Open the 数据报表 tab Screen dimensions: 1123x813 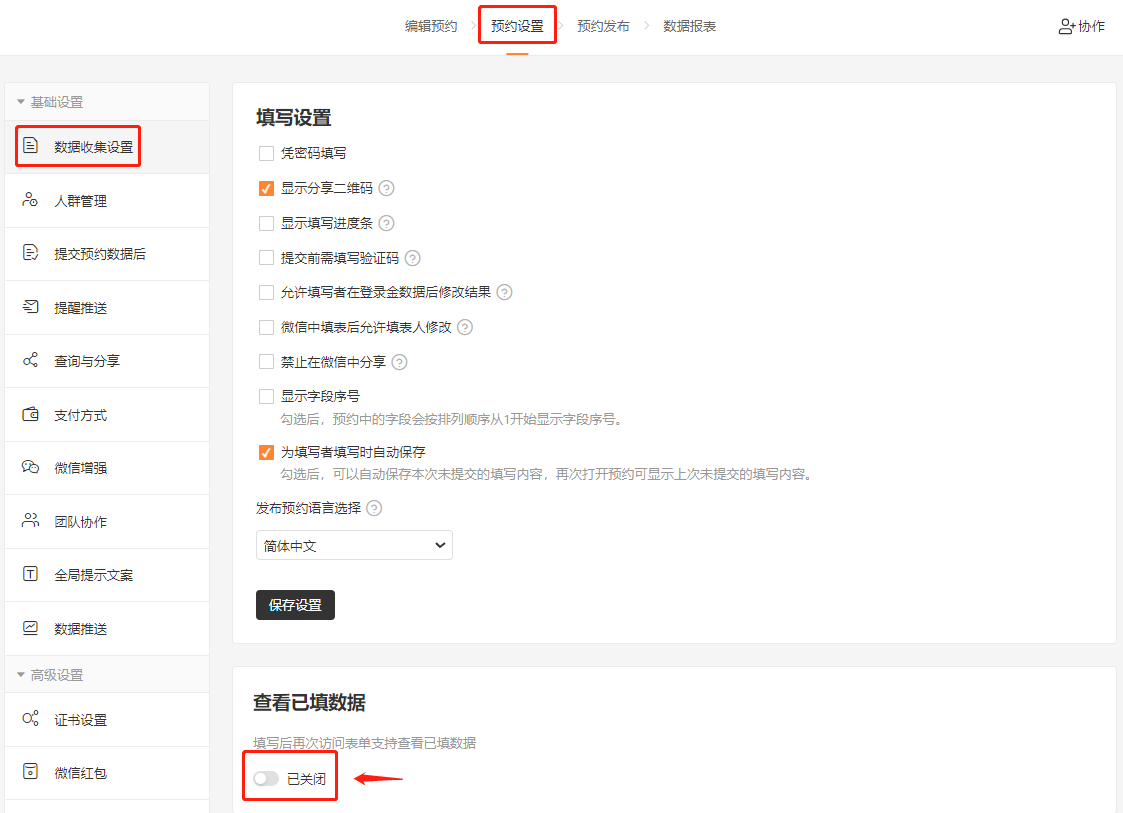click(x=689, y=27)
